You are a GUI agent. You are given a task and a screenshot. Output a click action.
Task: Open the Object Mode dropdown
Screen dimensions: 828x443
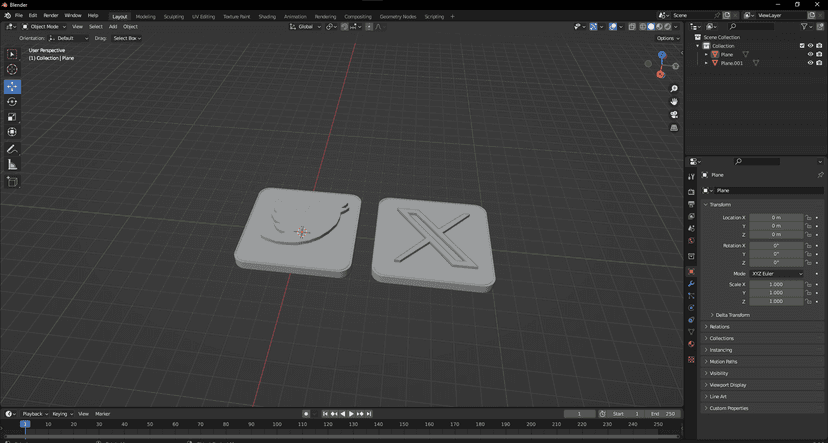click(x=43, y=27)
